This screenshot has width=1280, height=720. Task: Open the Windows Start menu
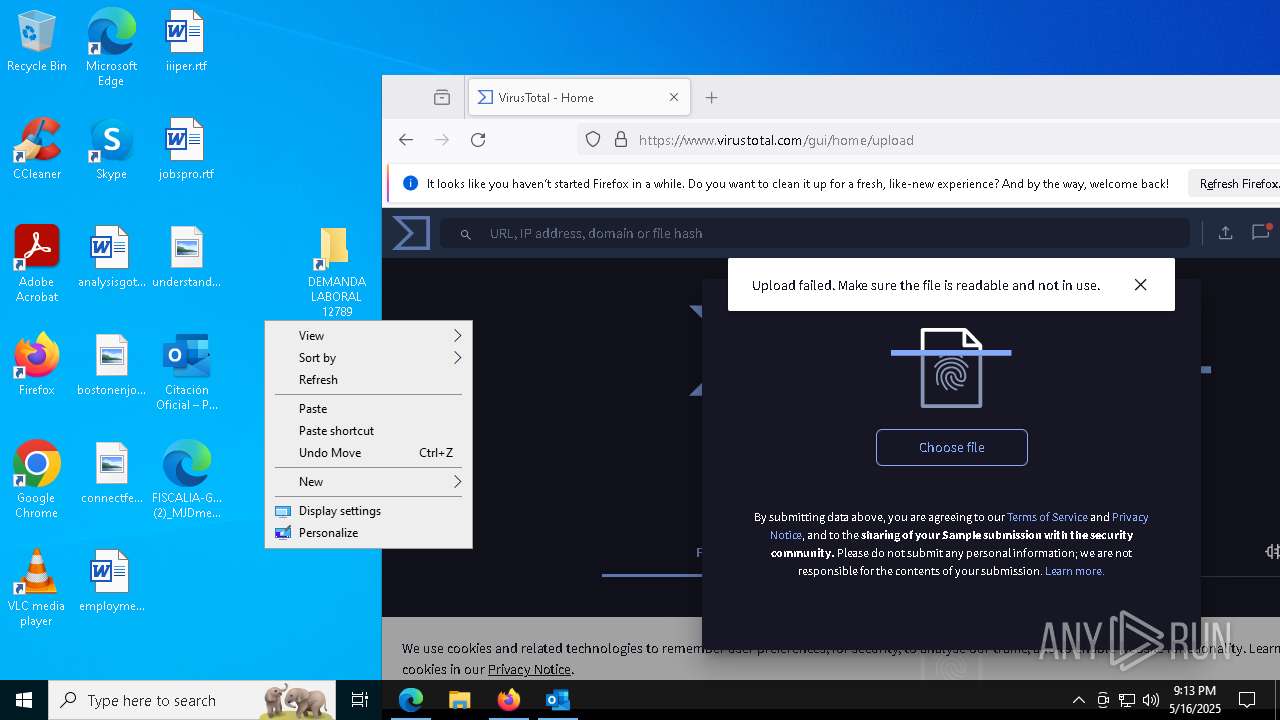pos(24,700)
